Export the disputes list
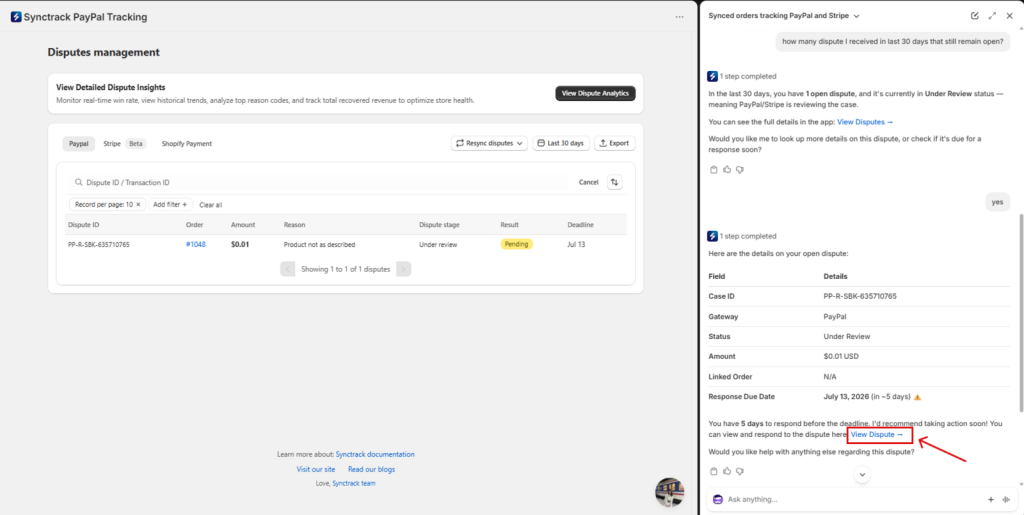The image size is (1024, 515). coord(615,143)
